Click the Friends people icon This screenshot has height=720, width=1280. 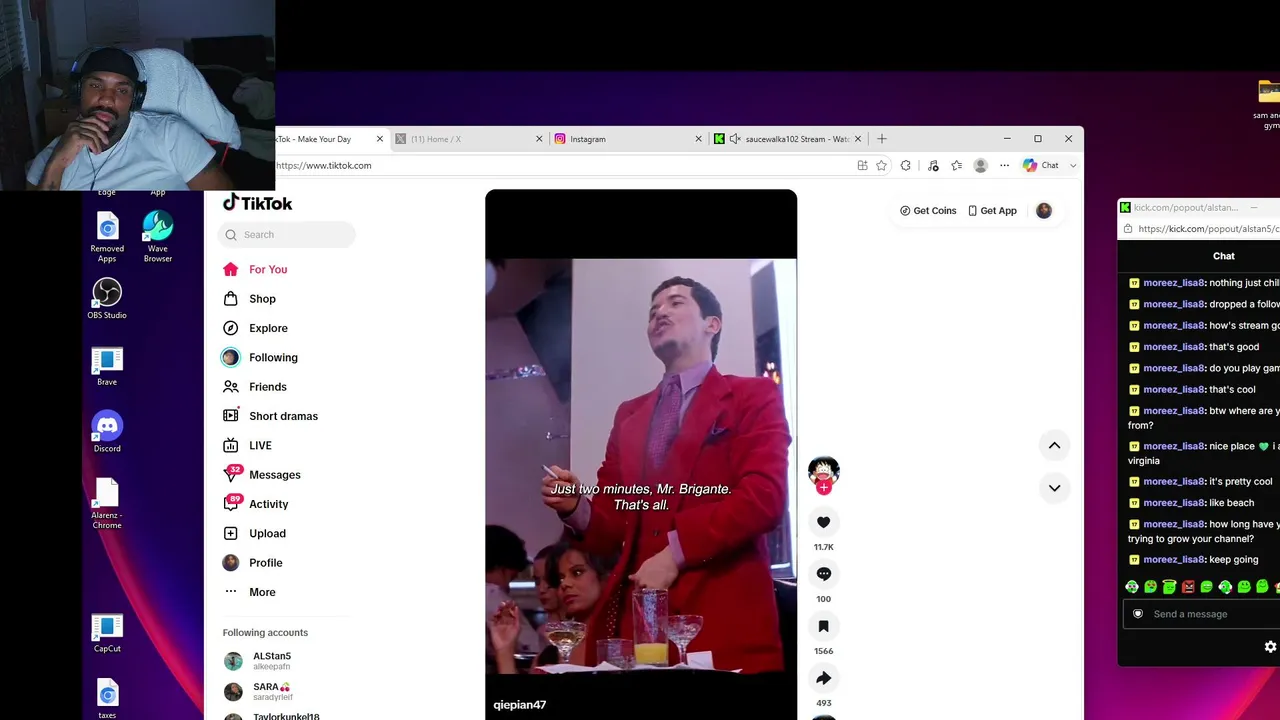[231, 387]
